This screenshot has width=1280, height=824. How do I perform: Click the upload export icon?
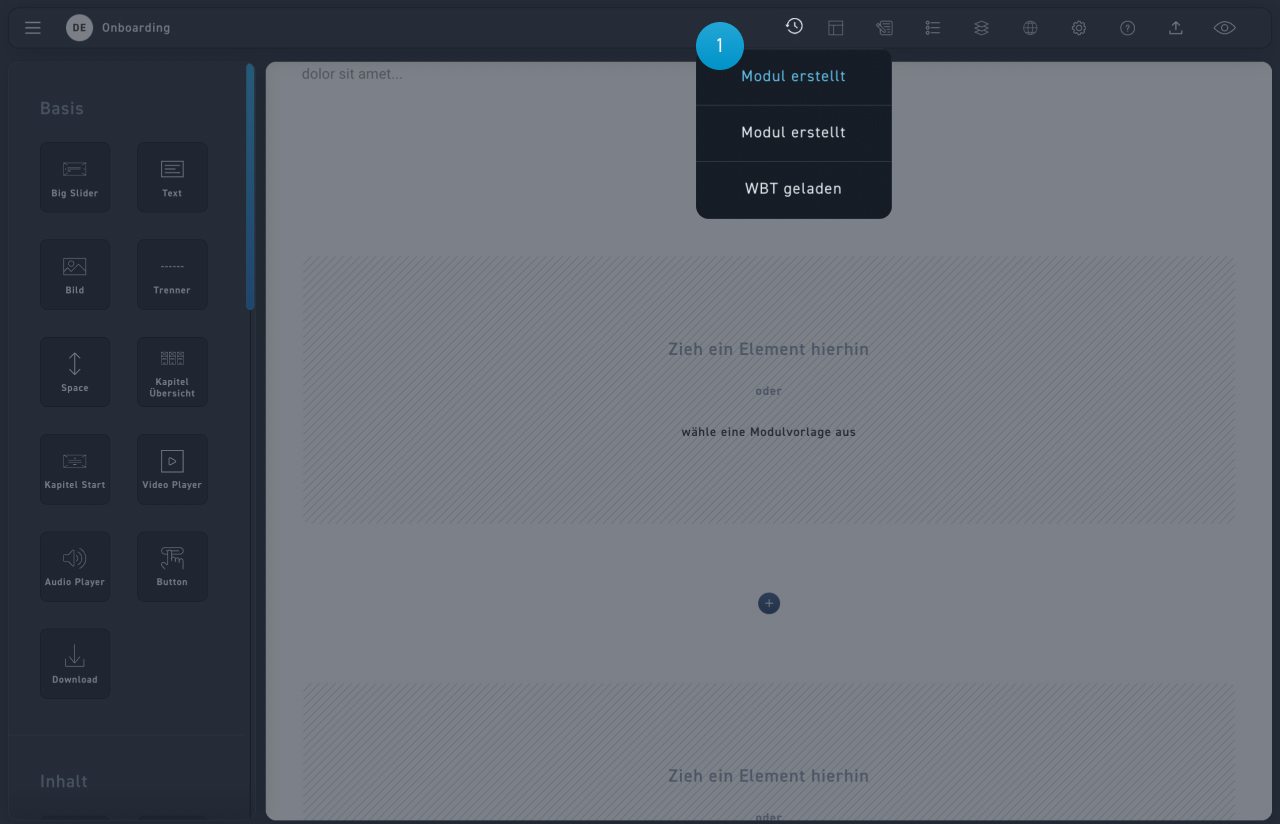[x=1176, y=28]
